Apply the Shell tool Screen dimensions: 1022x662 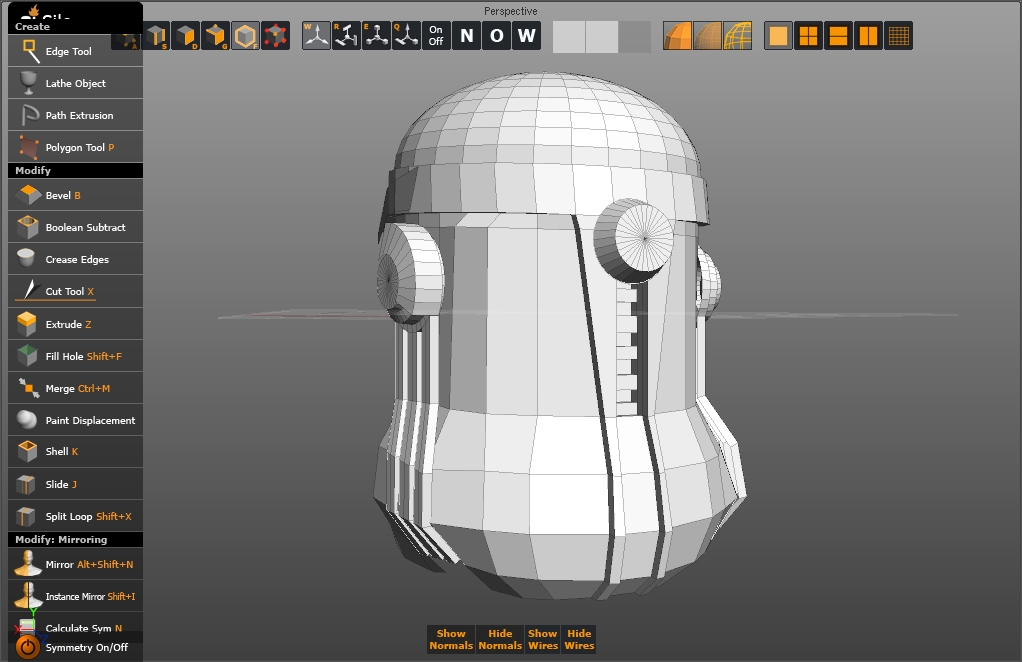[75, 451]
